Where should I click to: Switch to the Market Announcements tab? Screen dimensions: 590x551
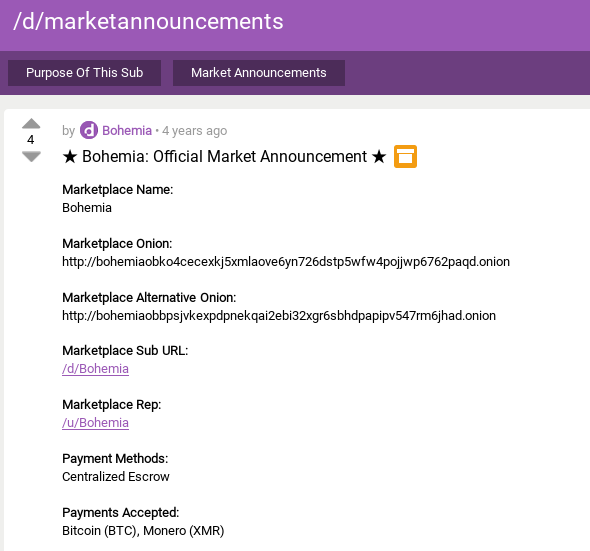(x=259, y=73)
